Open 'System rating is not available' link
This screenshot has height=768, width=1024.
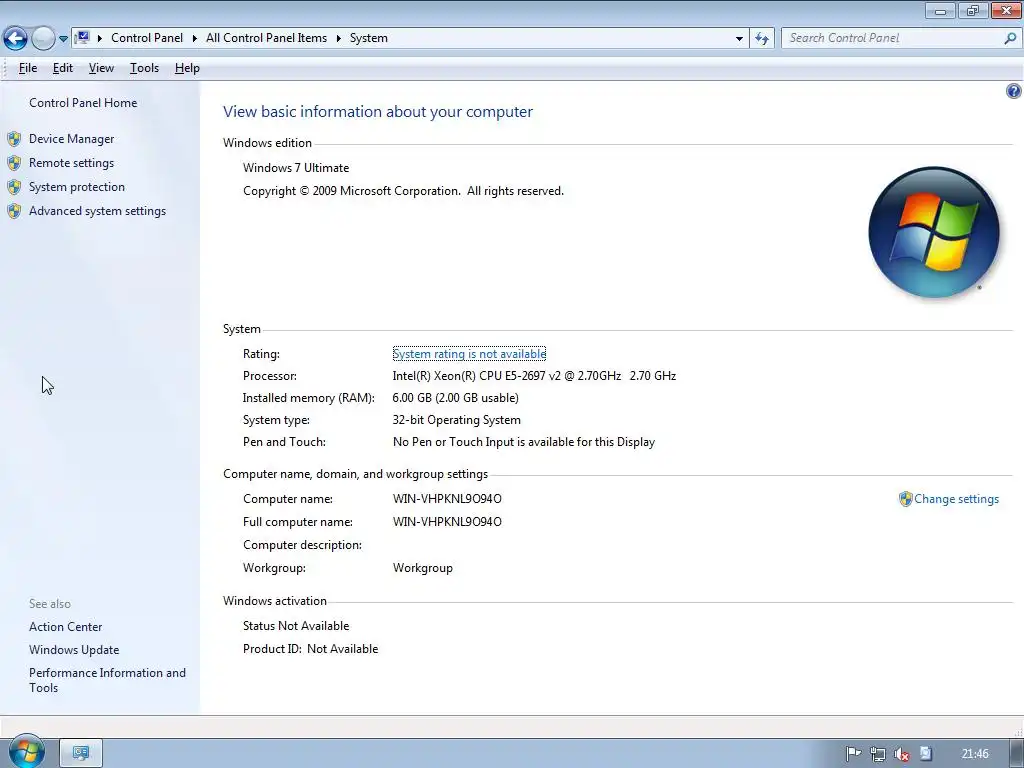pyautogui.click(x=469, y=354)
